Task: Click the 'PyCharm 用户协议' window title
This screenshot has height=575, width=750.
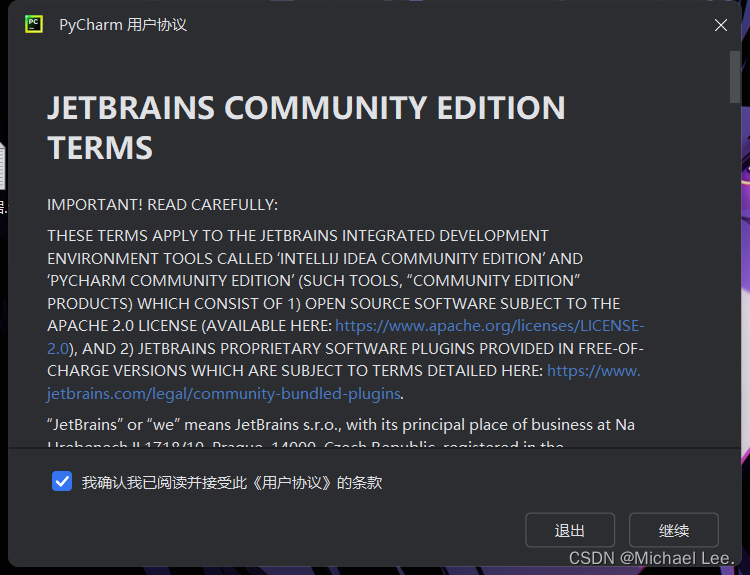Action: coord(123,25)
